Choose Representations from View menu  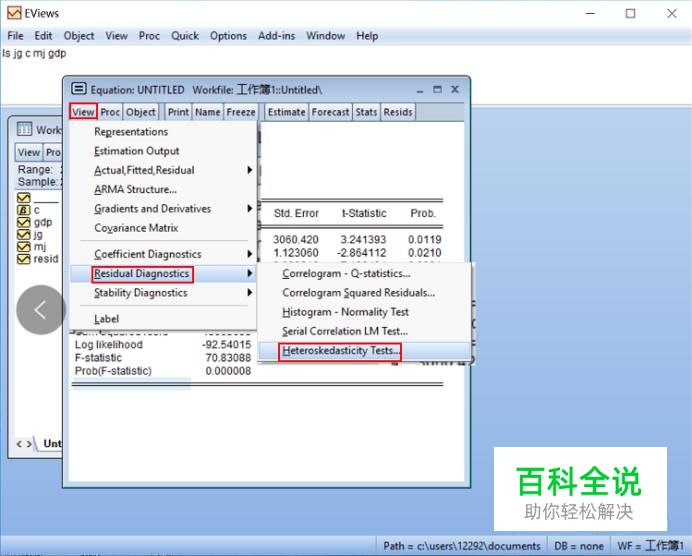131,131
